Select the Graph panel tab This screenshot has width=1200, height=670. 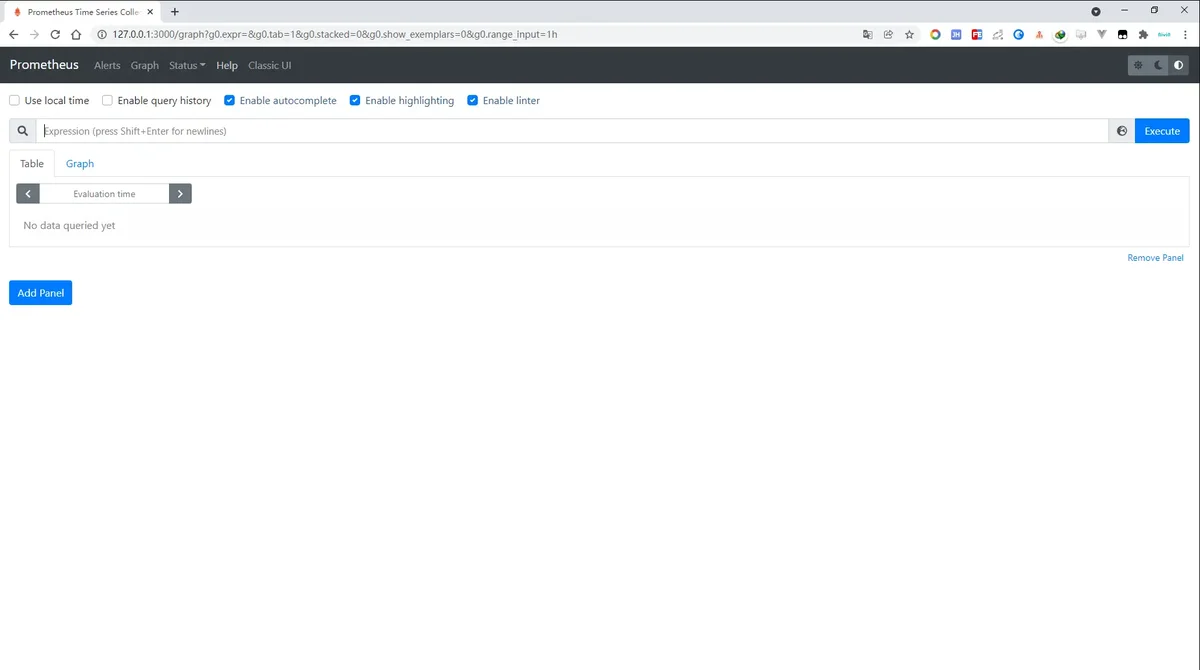pos(80,164)
